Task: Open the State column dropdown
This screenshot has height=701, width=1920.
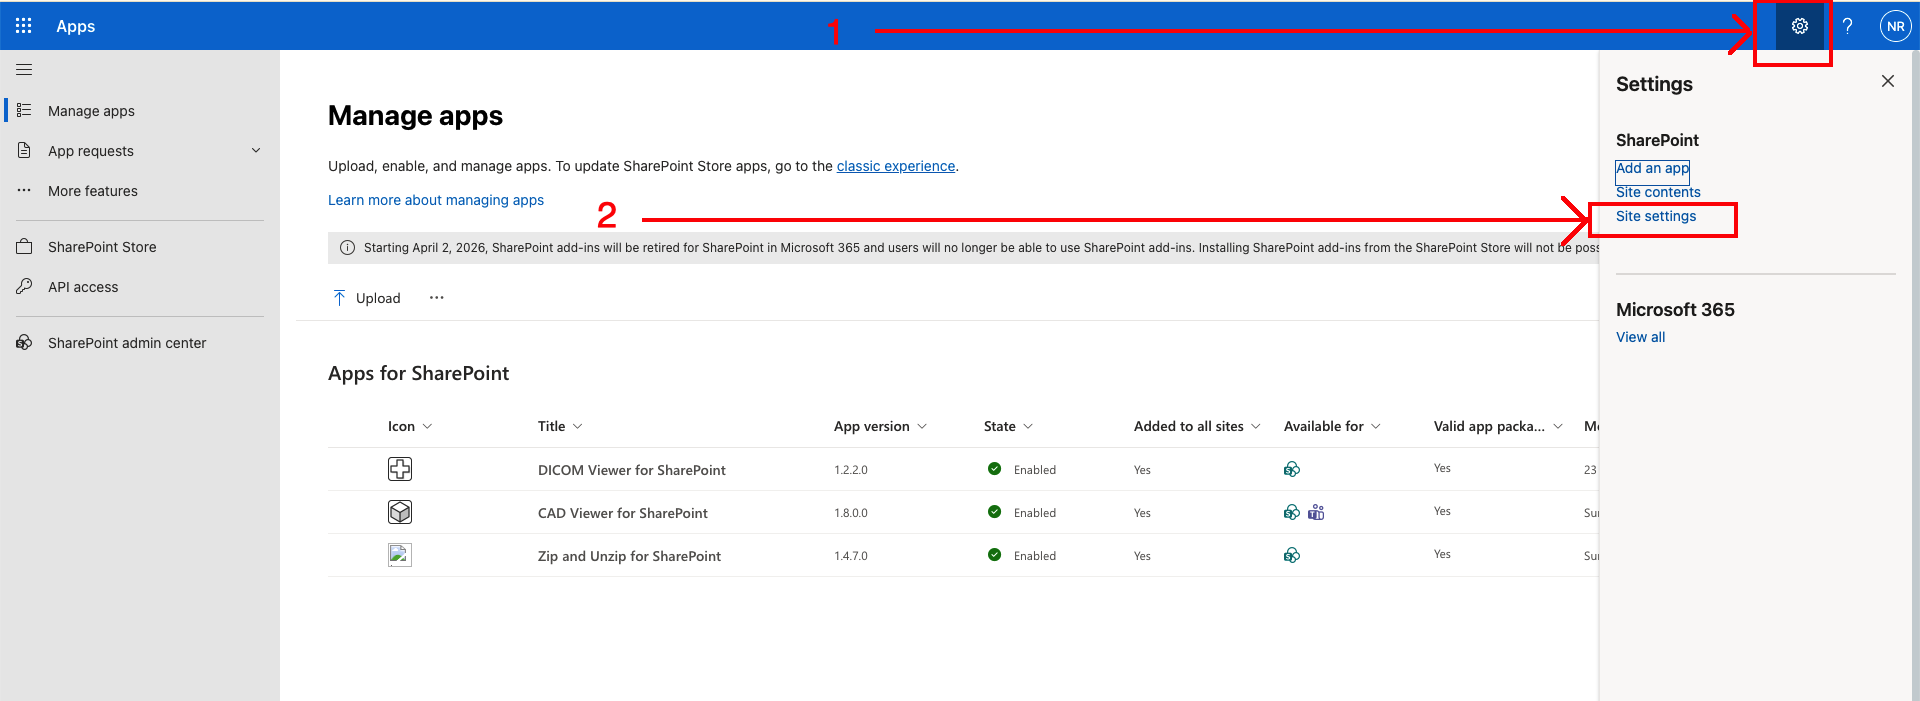Action: click(1028, 426)
